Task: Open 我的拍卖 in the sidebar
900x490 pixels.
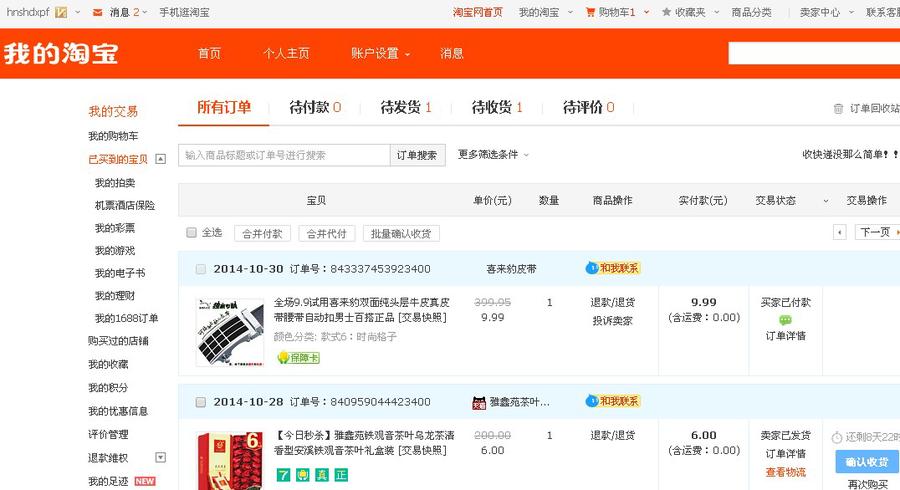Action: [x=115, y=182]
